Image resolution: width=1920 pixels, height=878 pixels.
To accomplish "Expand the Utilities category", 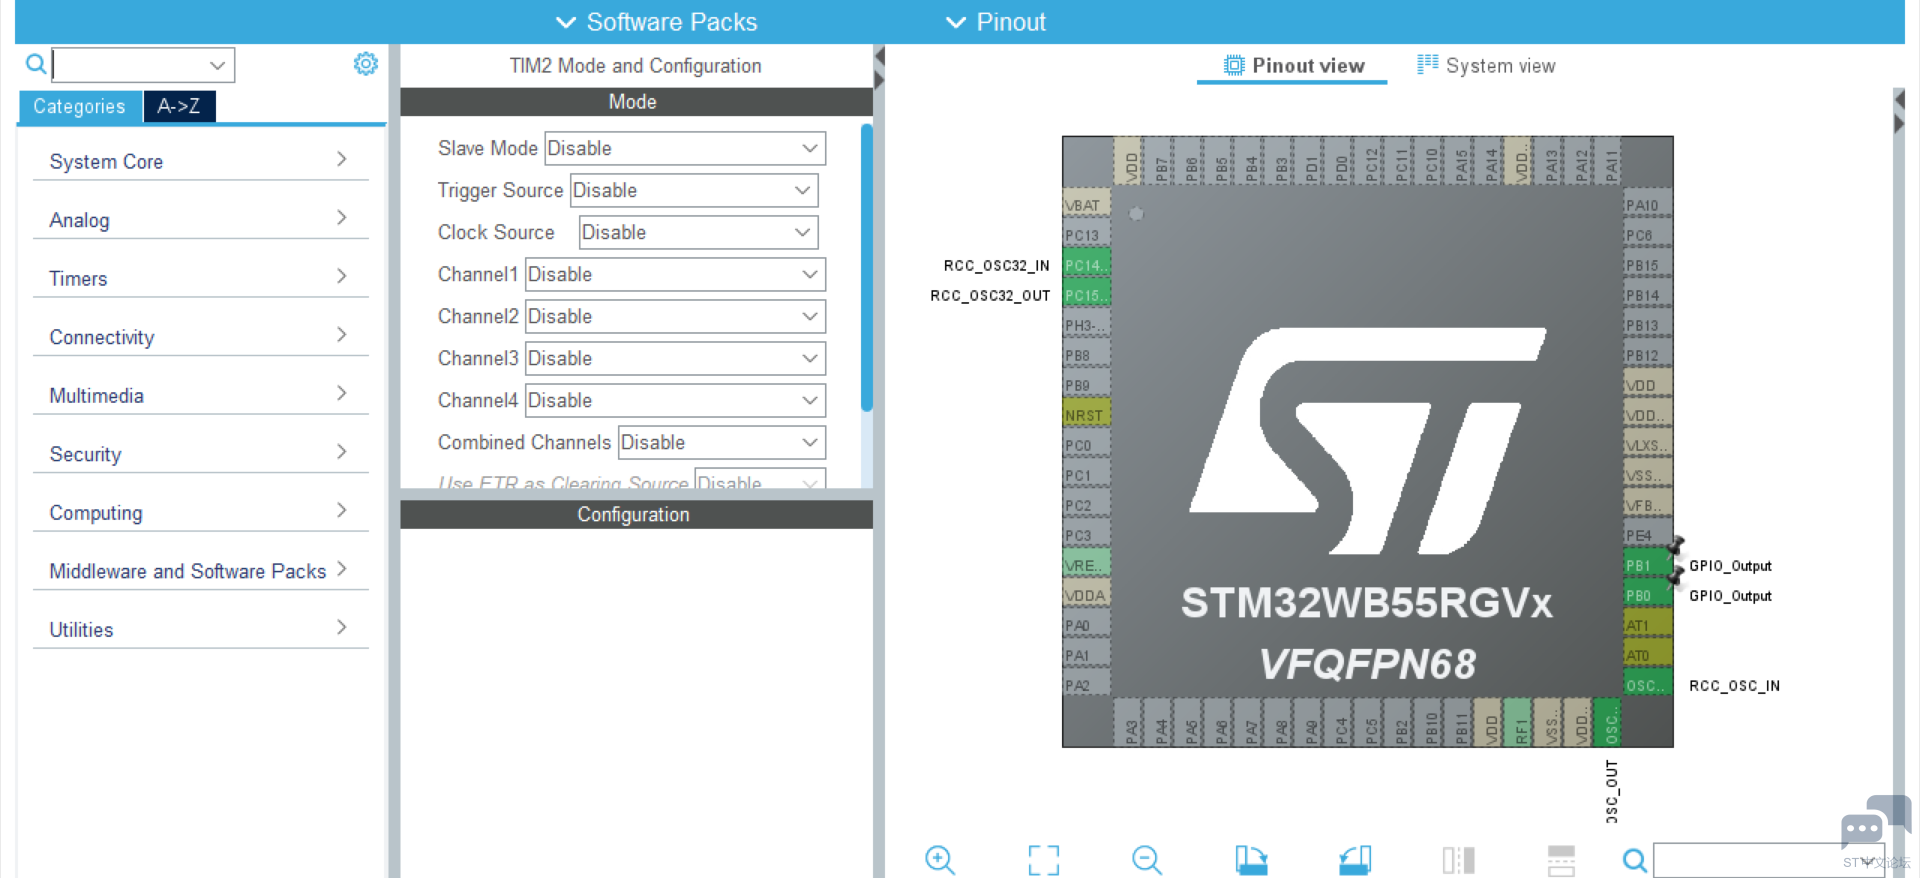I will click(200, 629).
